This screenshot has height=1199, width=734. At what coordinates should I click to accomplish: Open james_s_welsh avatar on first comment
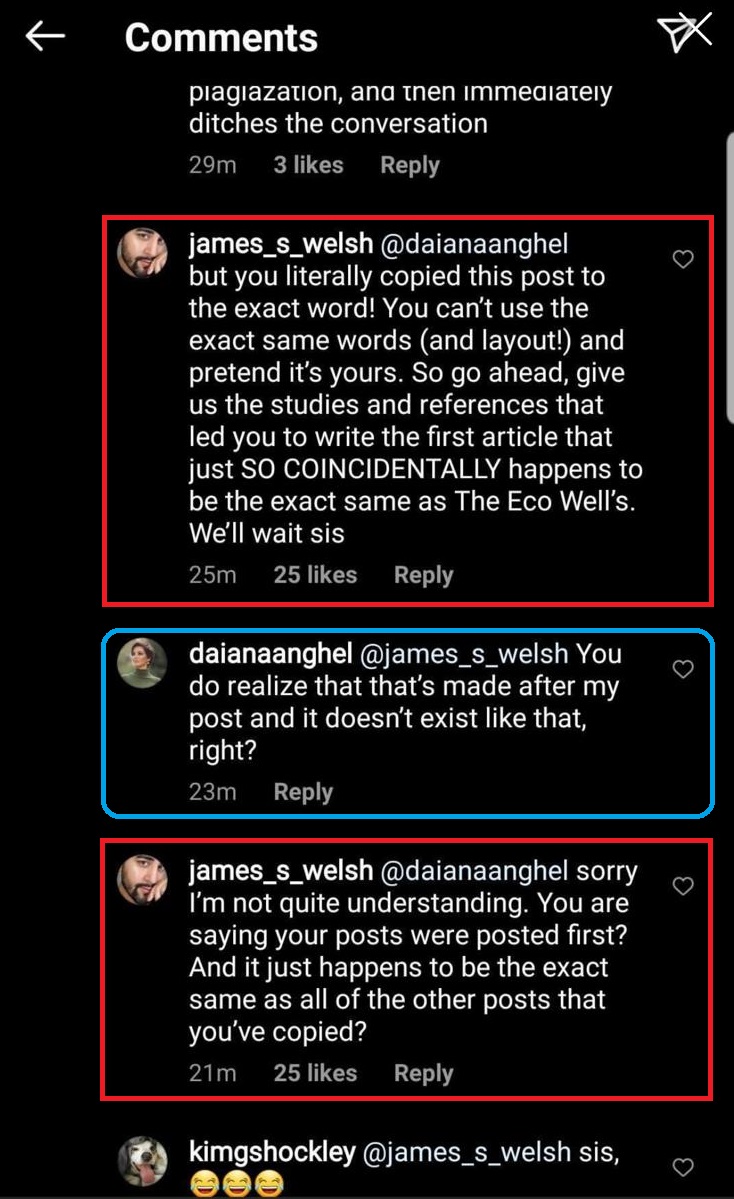143,252
